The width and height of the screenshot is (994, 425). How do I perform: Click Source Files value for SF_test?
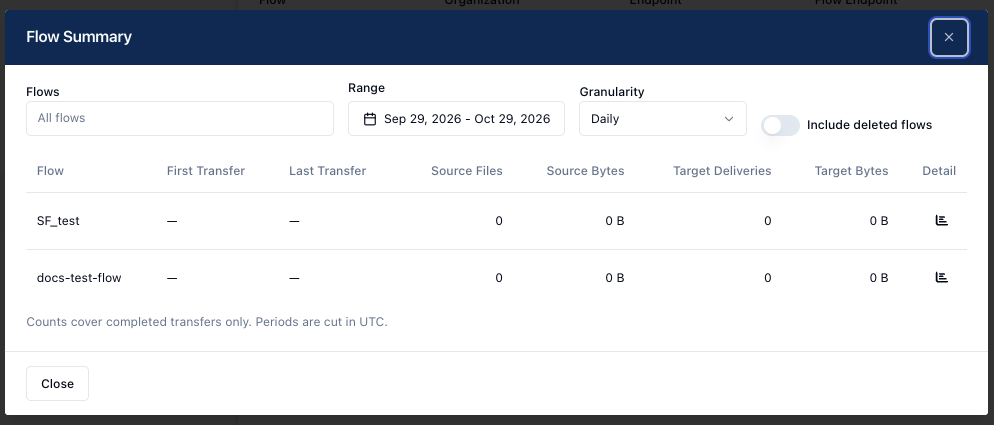click(x=499, y=221)
